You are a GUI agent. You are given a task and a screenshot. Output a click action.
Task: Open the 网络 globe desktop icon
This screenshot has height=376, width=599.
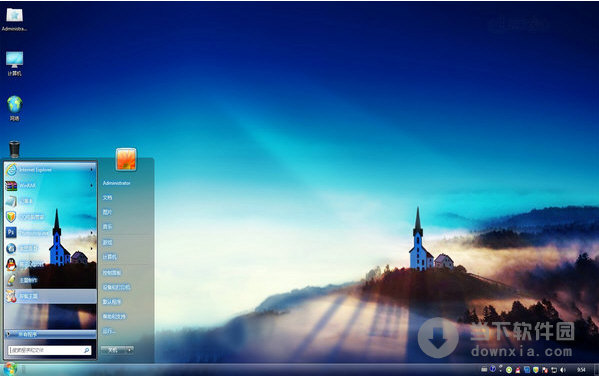(15, 109)
